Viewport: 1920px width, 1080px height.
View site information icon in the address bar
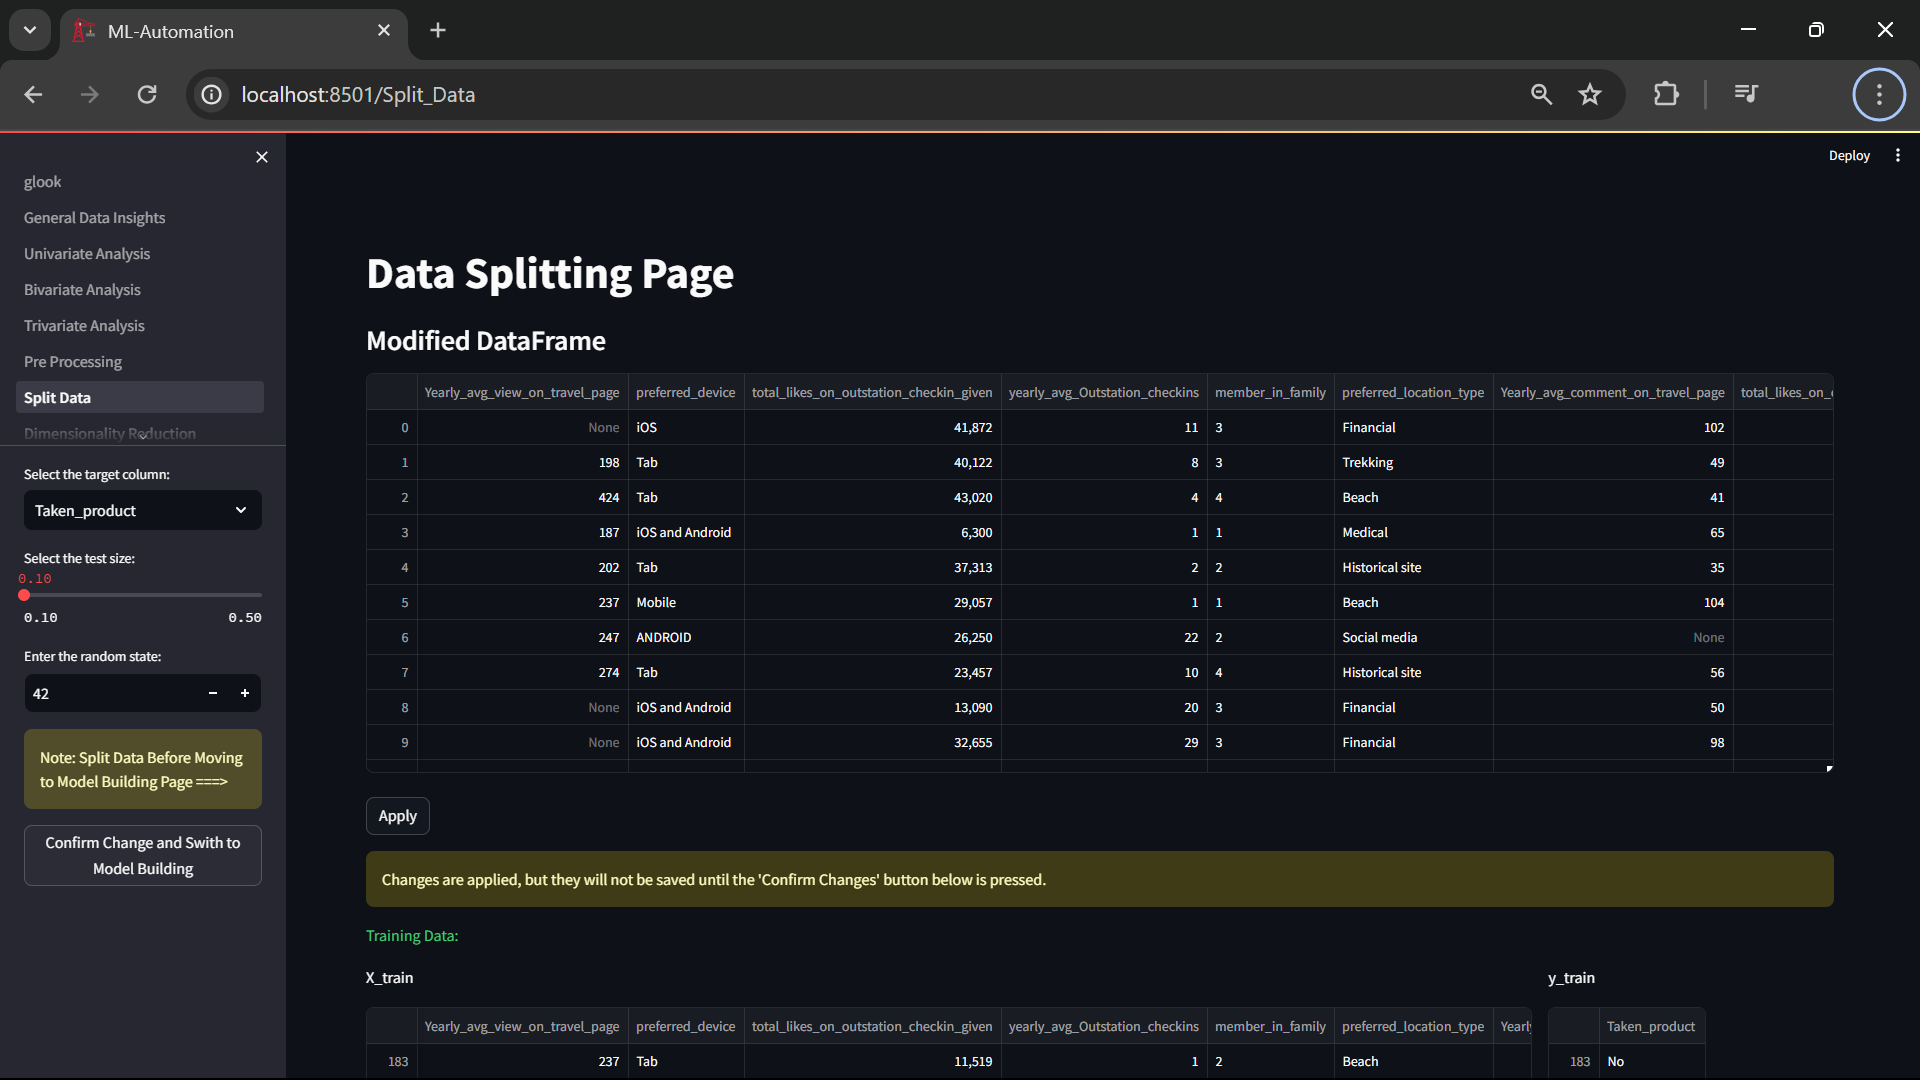212,94
